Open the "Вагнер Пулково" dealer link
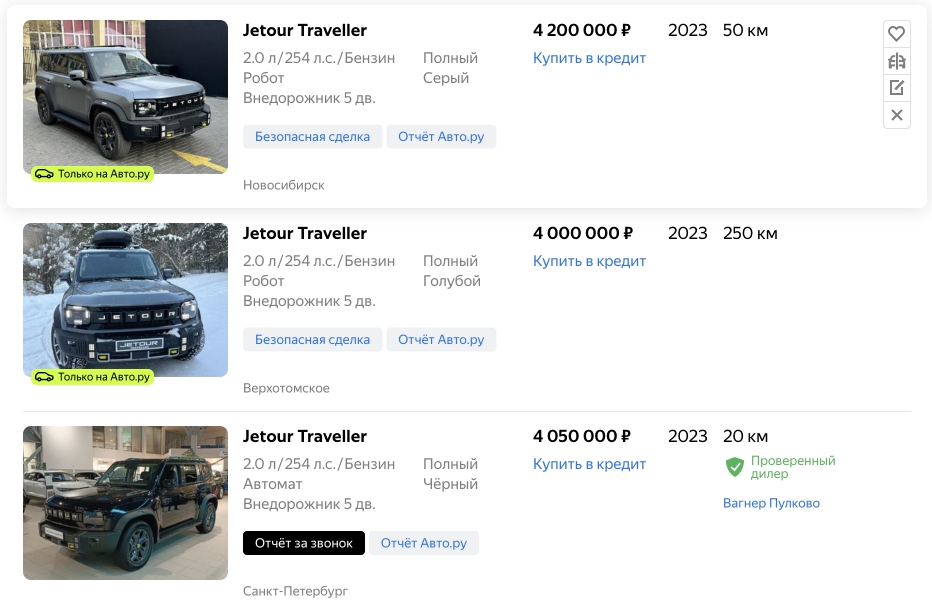The image size is (932, 606). point(771,503)
